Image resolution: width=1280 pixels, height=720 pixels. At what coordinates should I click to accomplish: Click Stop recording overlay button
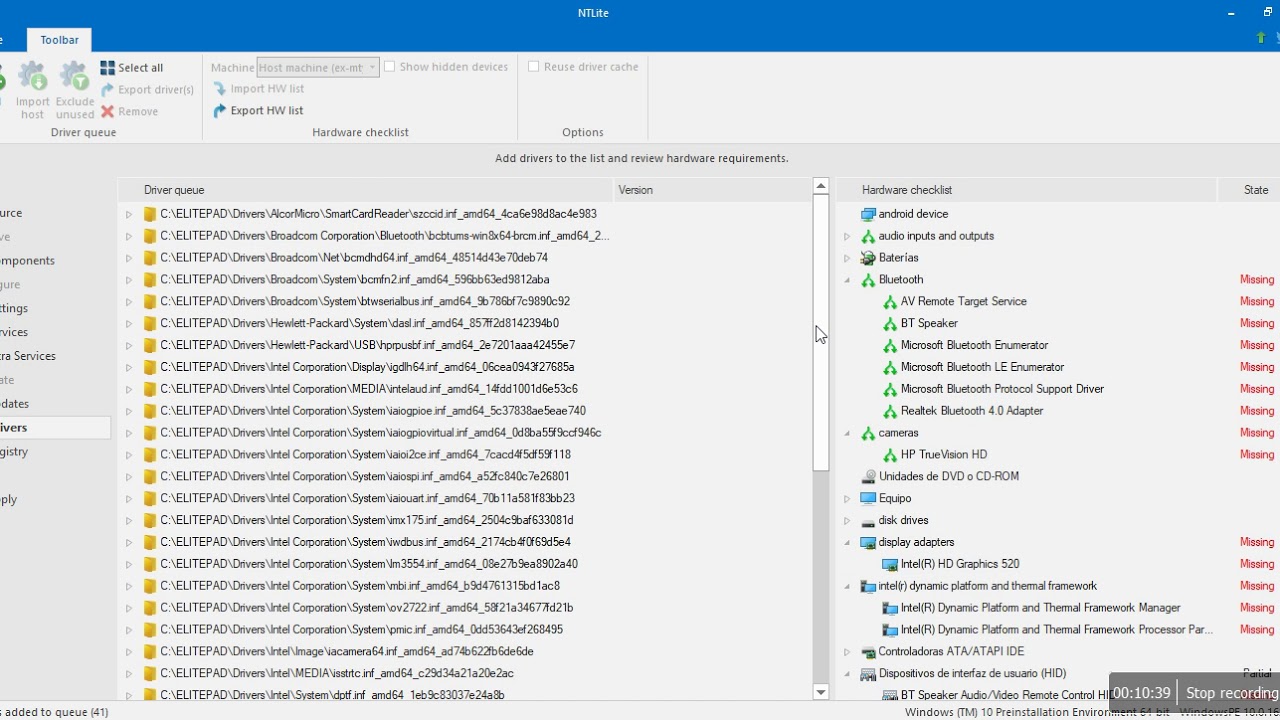click(1232, 693)
